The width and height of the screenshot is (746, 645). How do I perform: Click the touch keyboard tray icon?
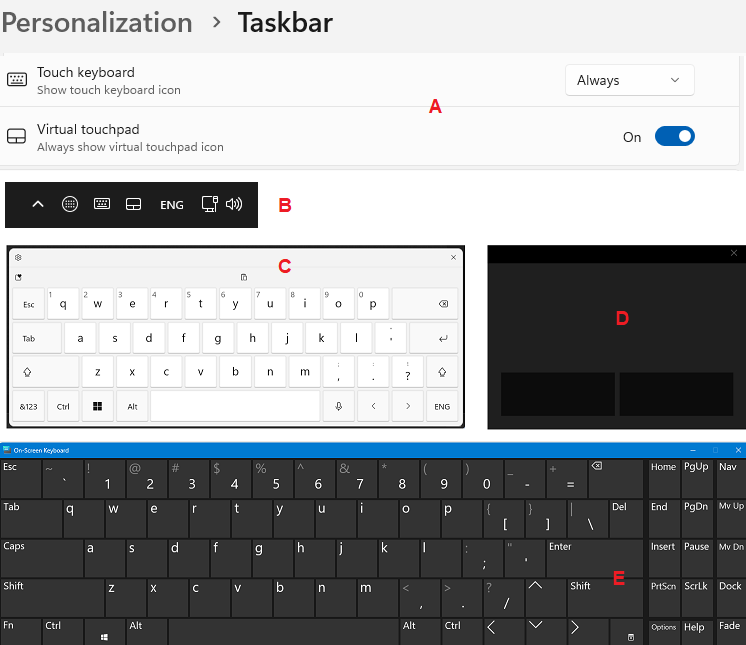(x=102, y=204)
